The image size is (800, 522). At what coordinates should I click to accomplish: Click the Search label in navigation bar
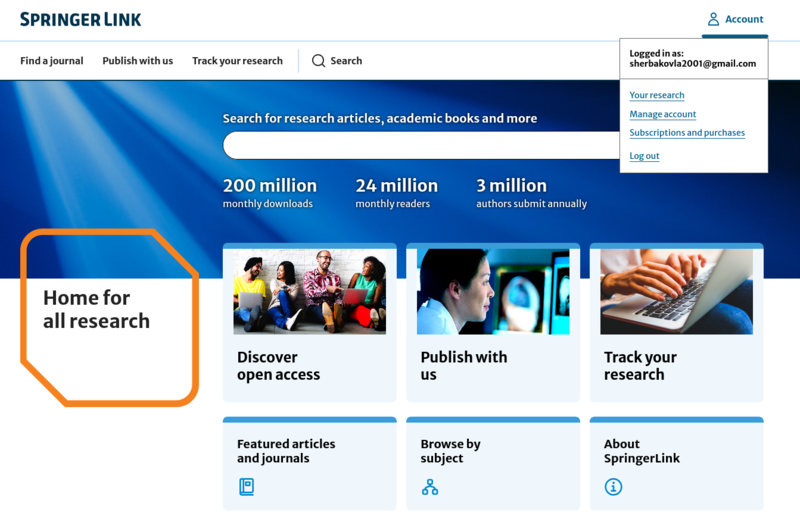346,61
